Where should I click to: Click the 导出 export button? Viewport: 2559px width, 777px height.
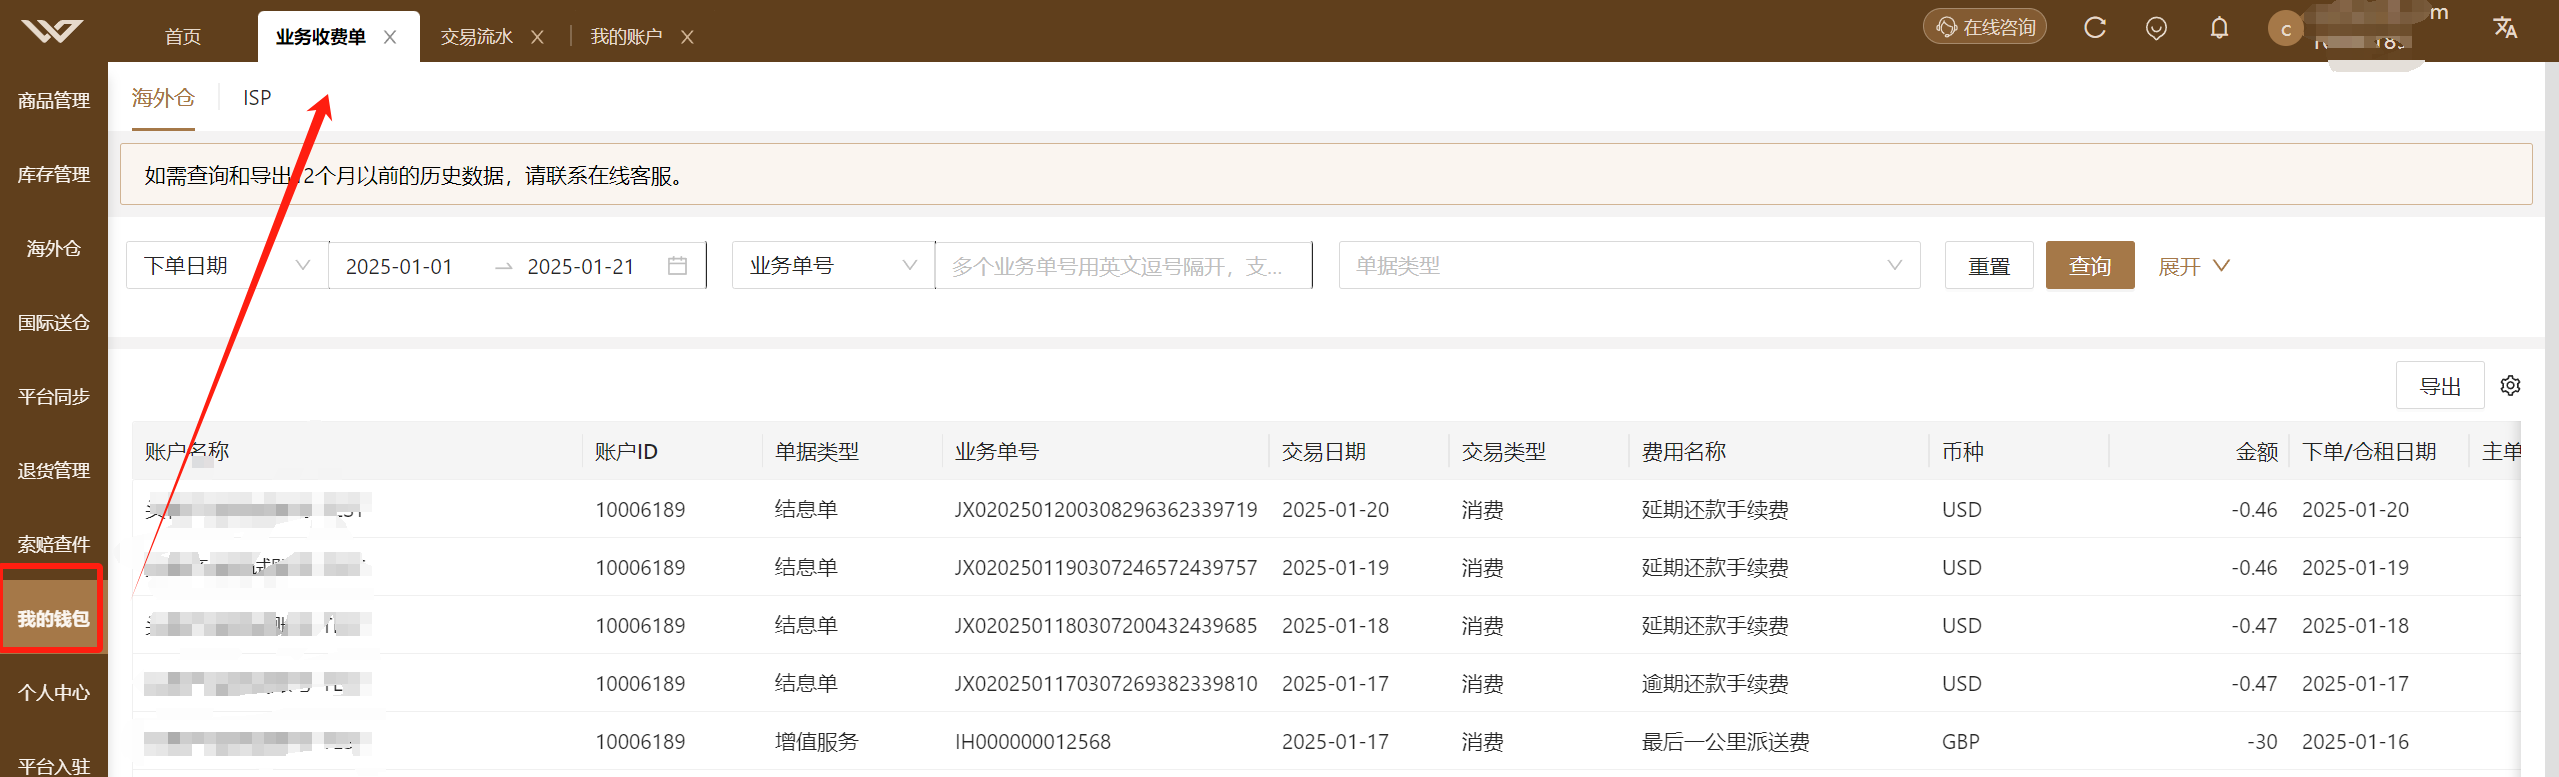point(2440,386)
